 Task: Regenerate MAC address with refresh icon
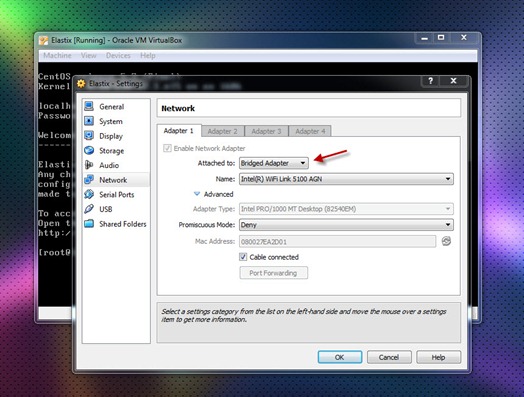(x=446, y=241)
